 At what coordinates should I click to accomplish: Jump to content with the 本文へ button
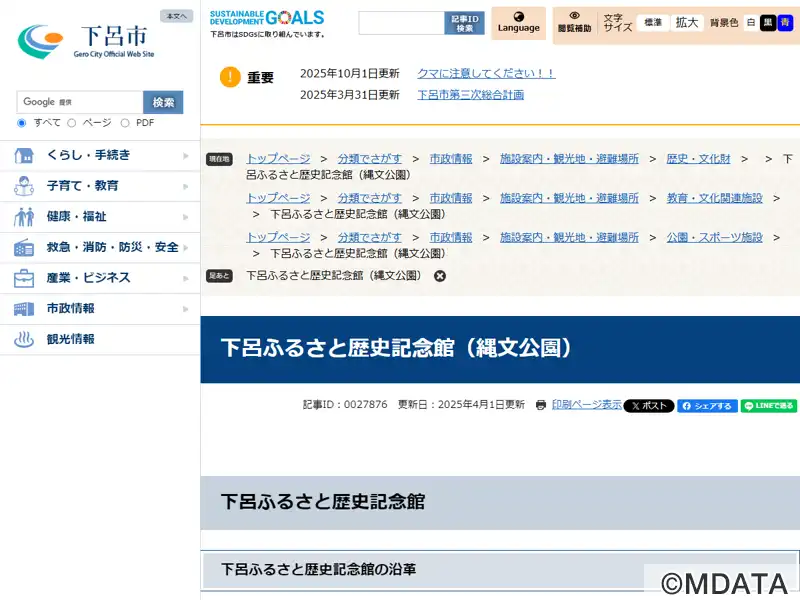177,16
